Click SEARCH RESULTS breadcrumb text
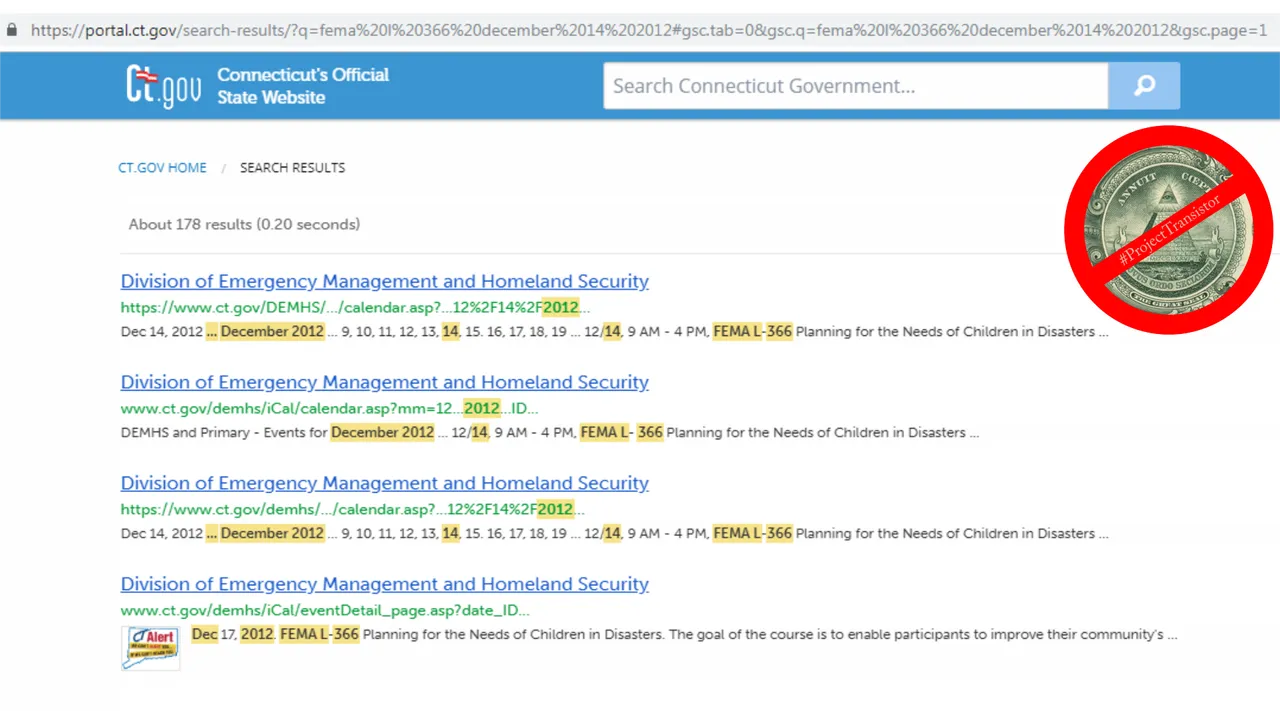 click(292, 168)
